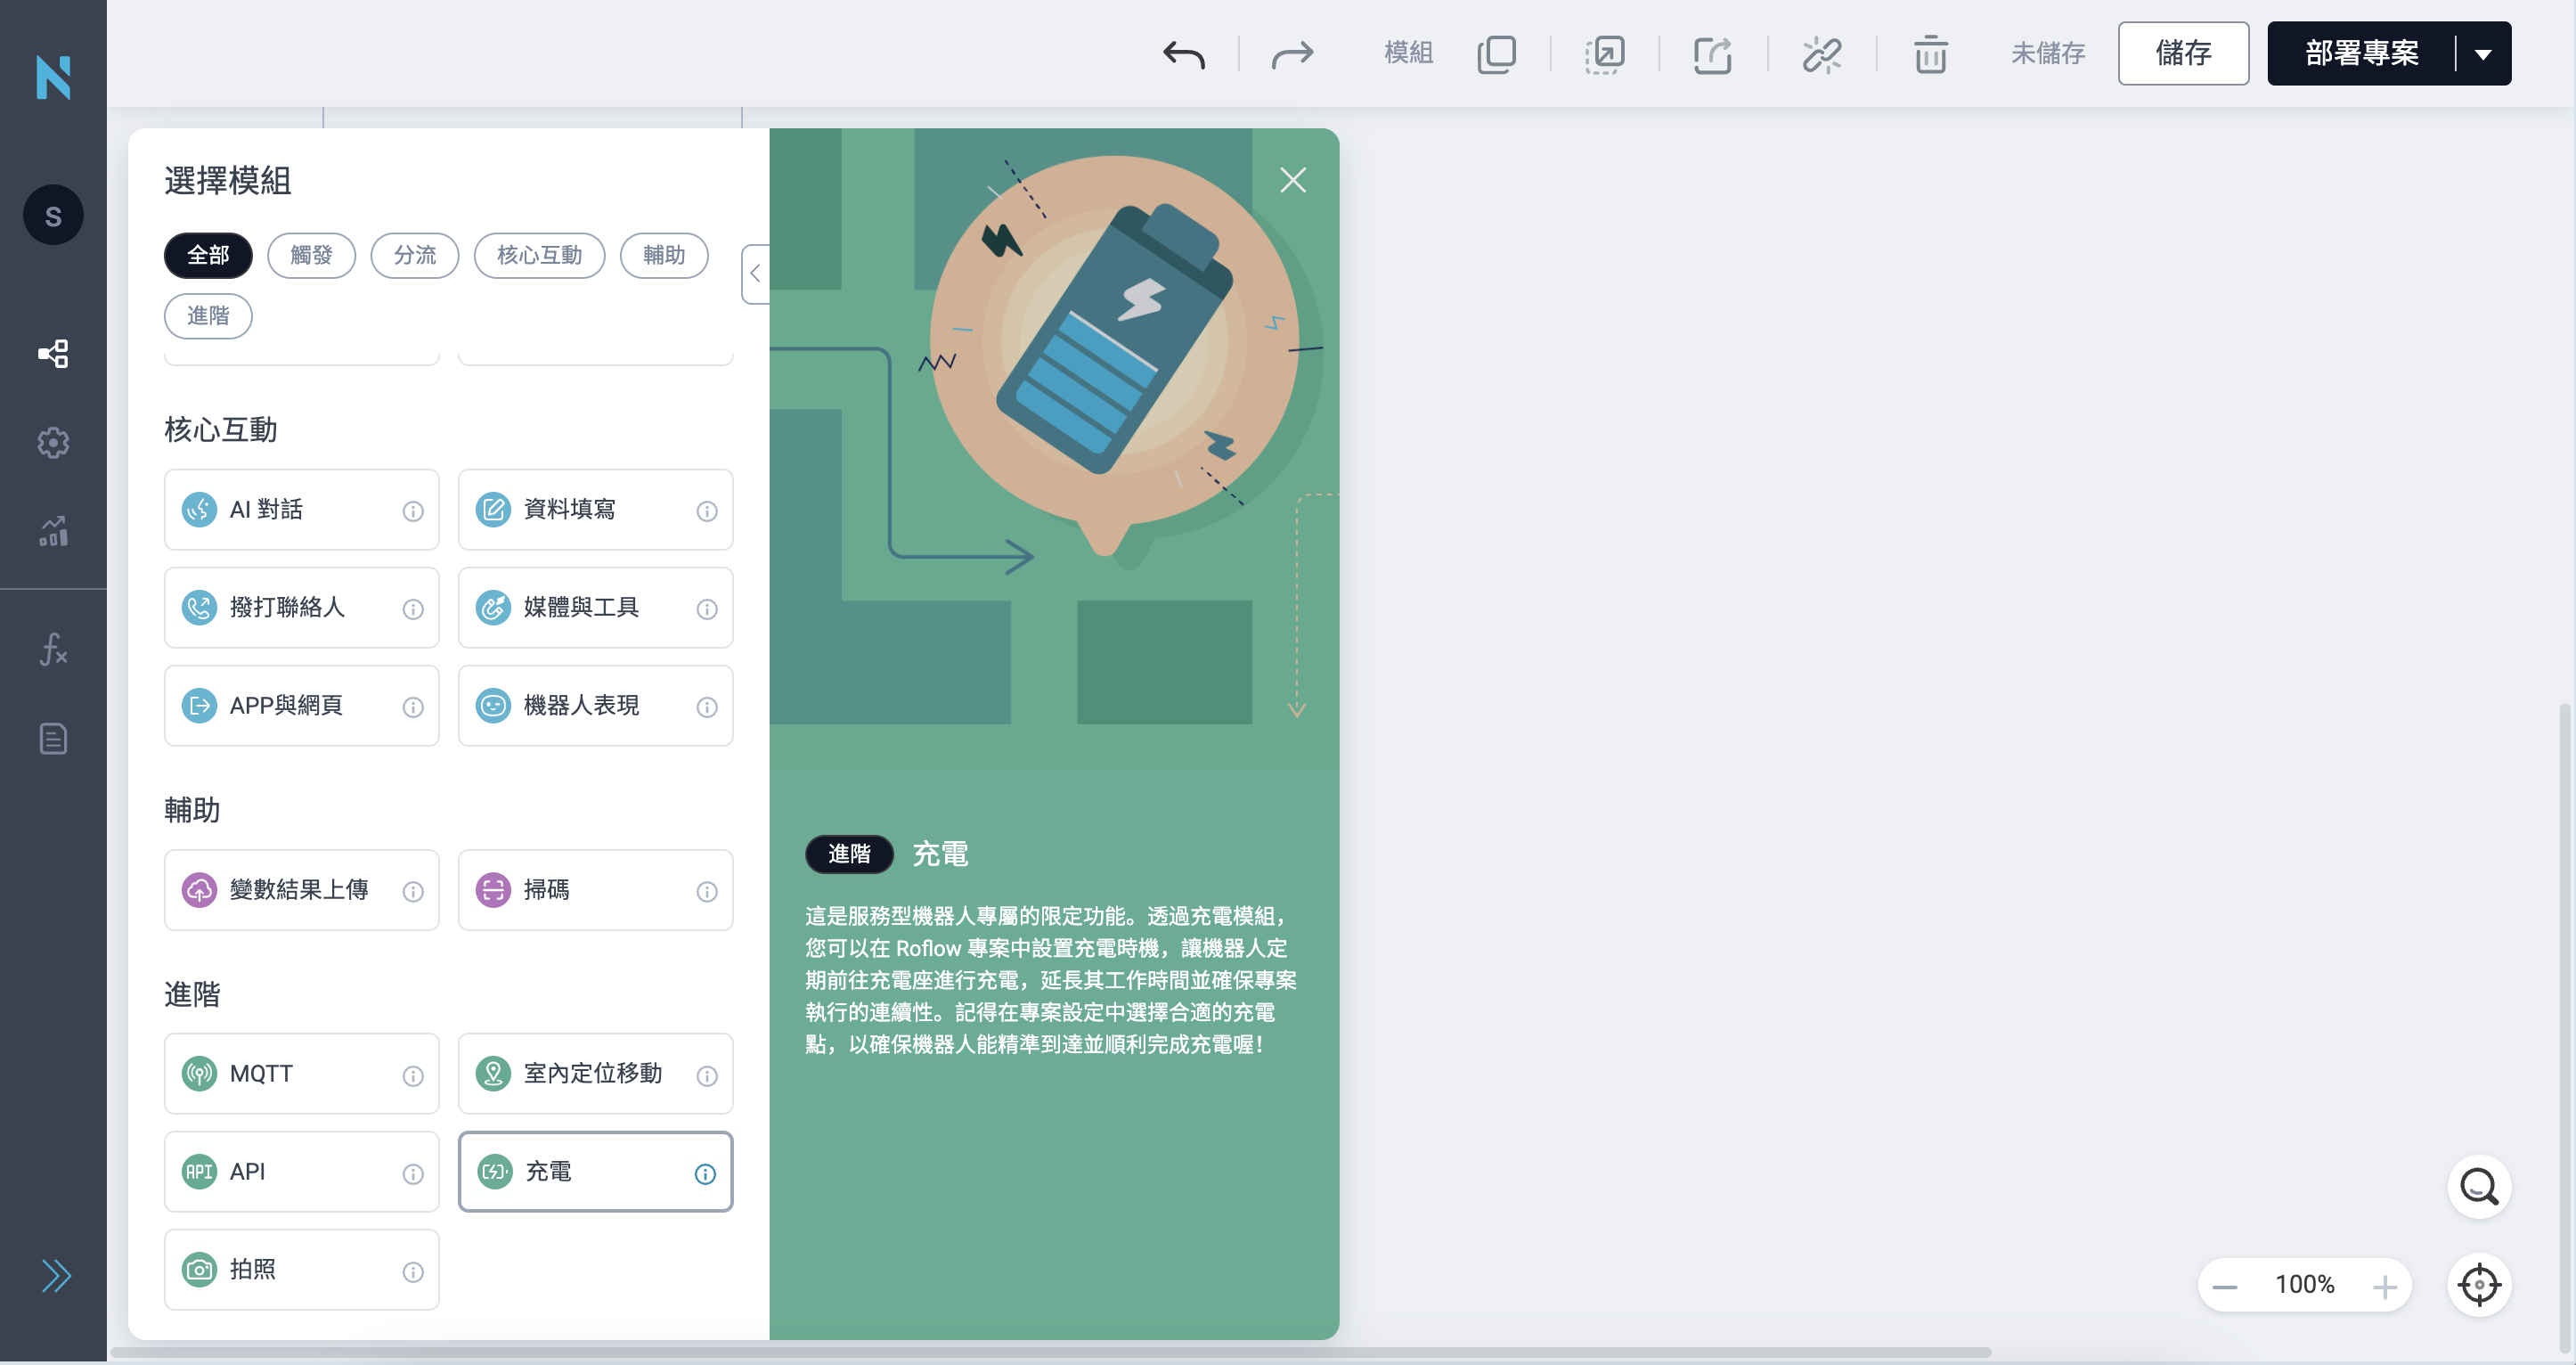2576x1365 pixels.
Task: Select the 全部 filter tab
Action: 208,255
